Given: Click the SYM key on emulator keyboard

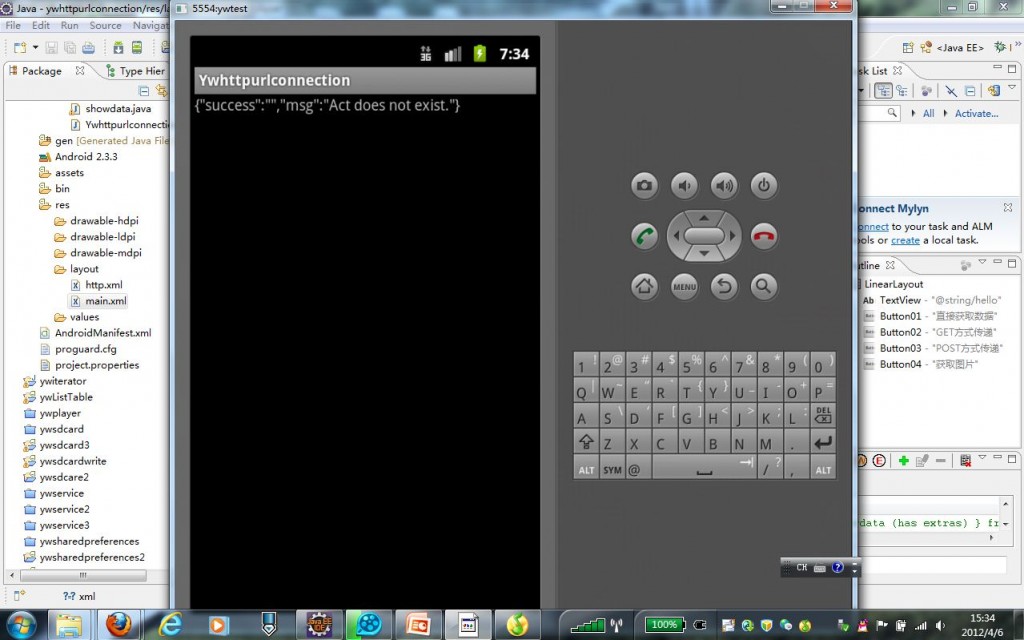Looking at the screenshot, I should 612,468.
